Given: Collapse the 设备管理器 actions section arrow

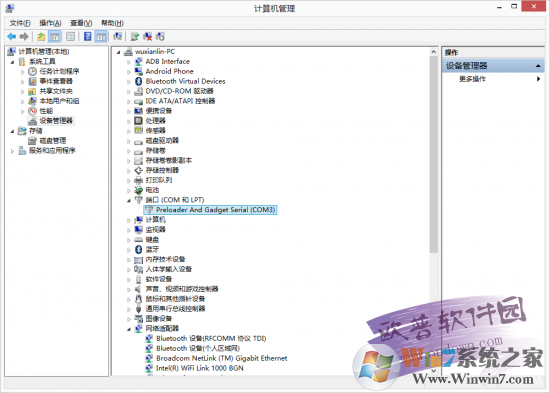Looking at the screenshot, I should point(538,66).
